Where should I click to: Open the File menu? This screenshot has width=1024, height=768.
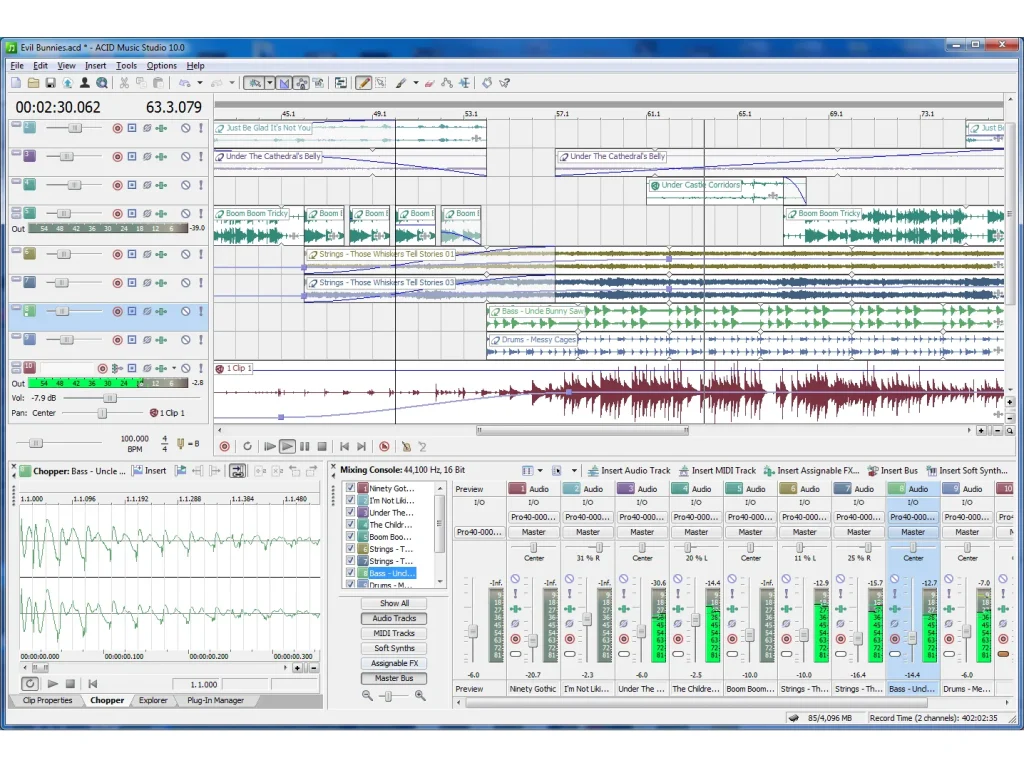click(x=17, y=65)
